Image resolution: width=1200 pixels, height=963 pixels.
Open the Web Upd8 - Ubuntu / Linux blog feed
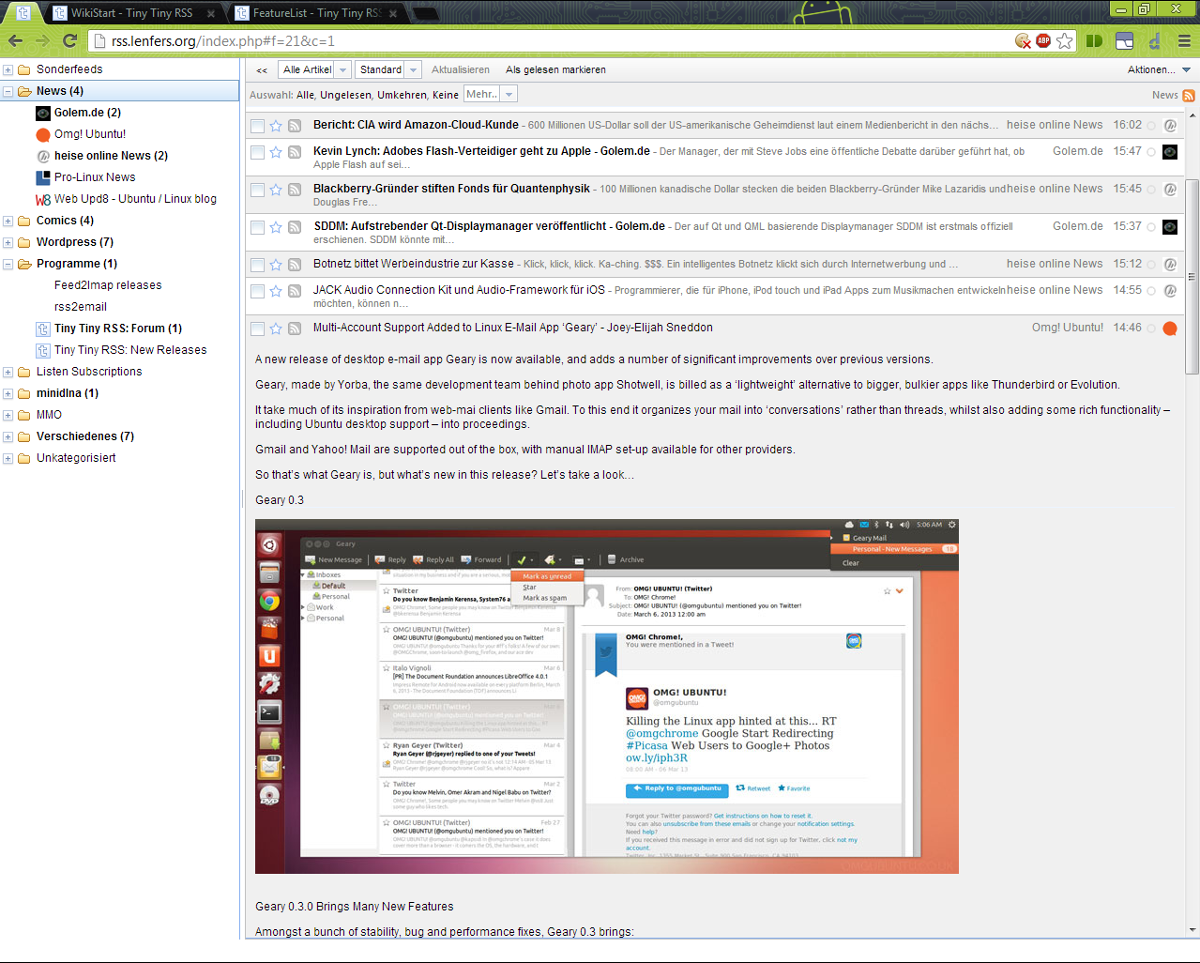[135, 199]
